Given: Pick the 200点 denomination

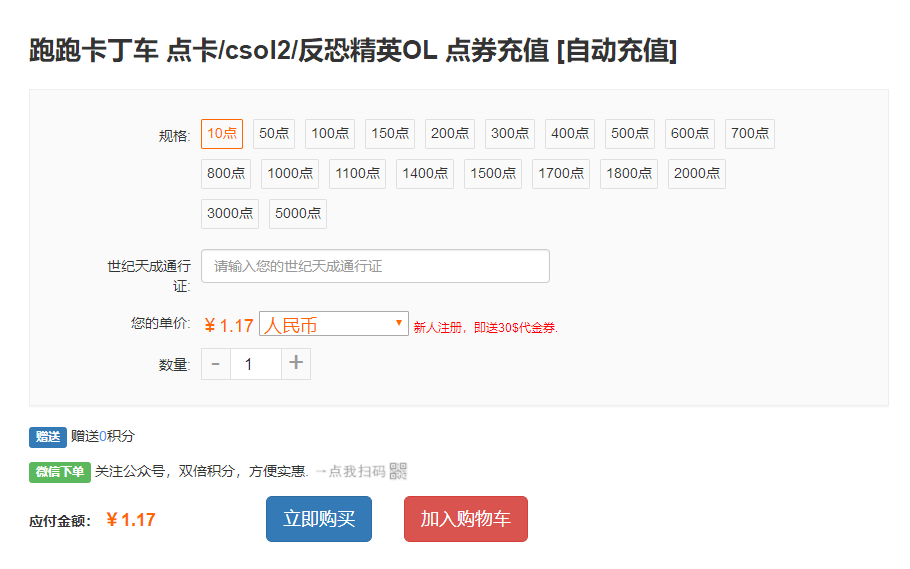Looking at the screenshot, I should pyautogui.click(x=450, y=134).
